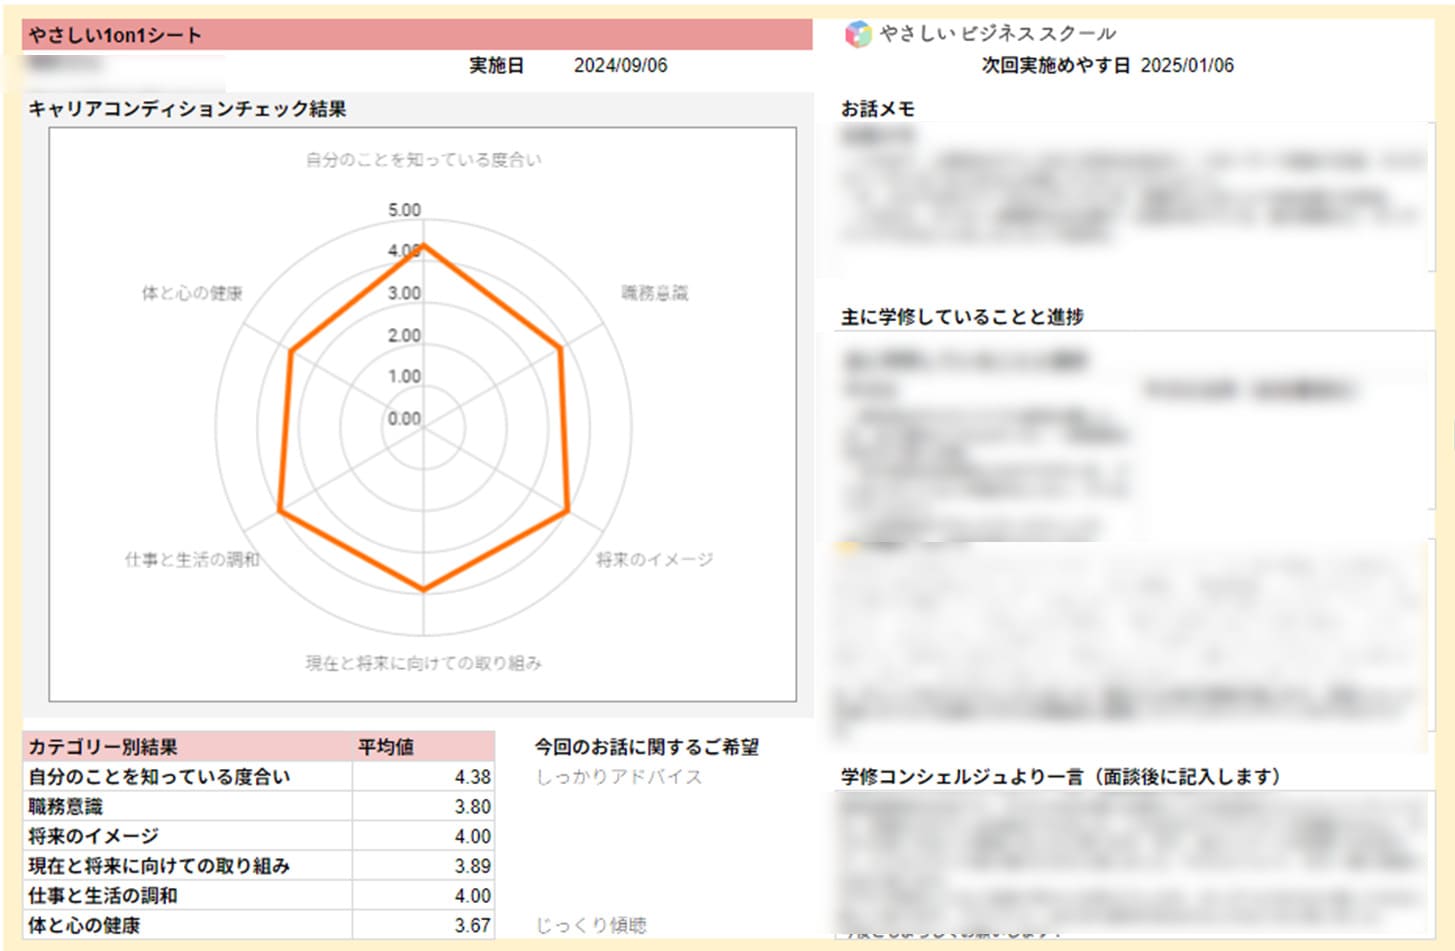Image resolution: width=1455 pixels, height=951 pixels.
Task: Click the average value 3.80
Action: click(x=472, y=807)
